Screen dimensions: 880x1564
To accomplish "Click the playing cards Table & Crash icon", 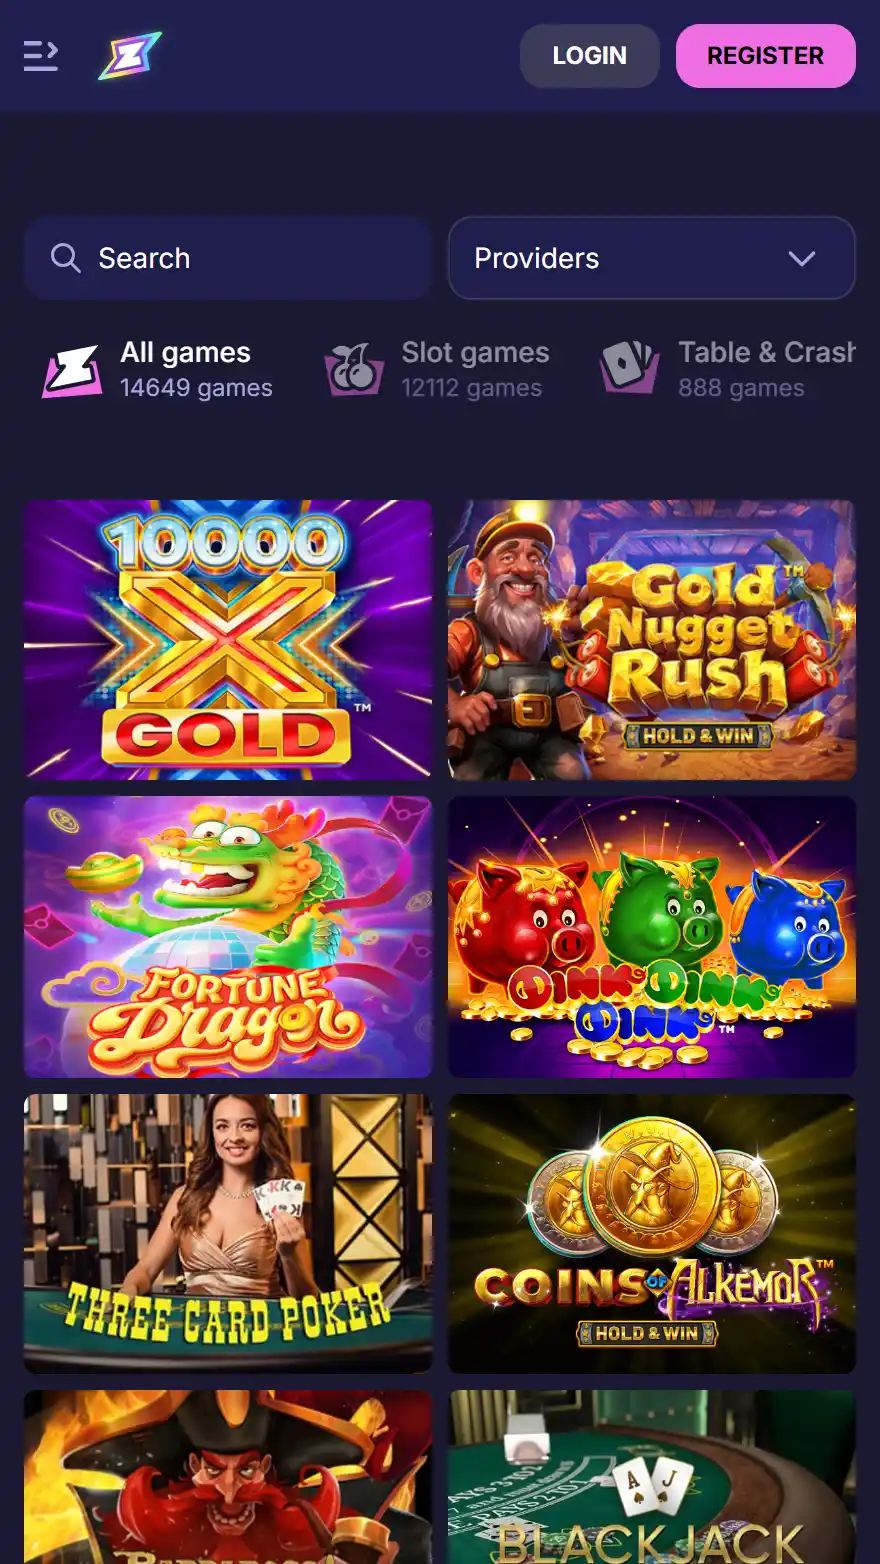I will tap(630, 368).
